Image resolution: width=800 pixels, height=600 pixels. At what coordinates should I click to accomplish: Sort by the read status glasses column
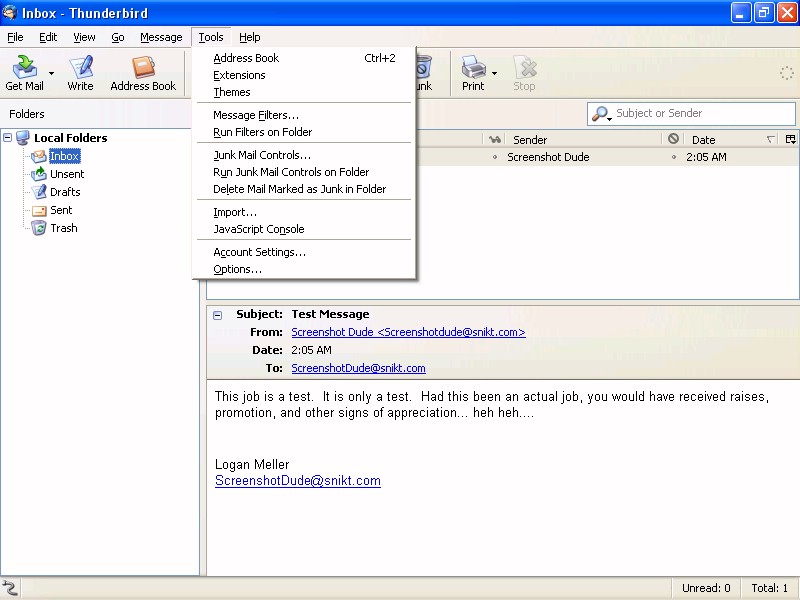[x=494, y=139]
